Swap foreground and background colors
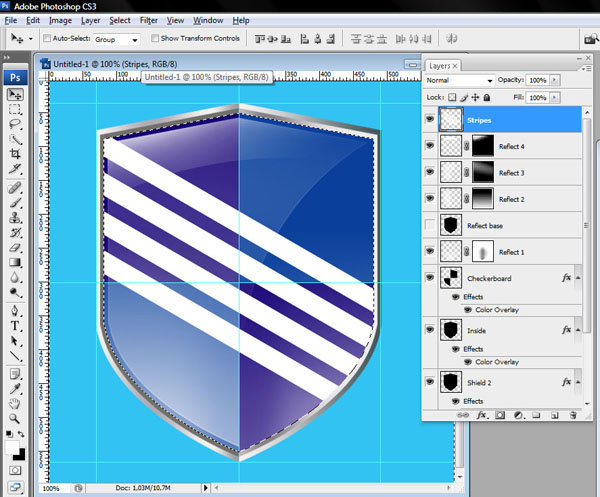Viewport: 600px width, 497px height. coord(21,434)
